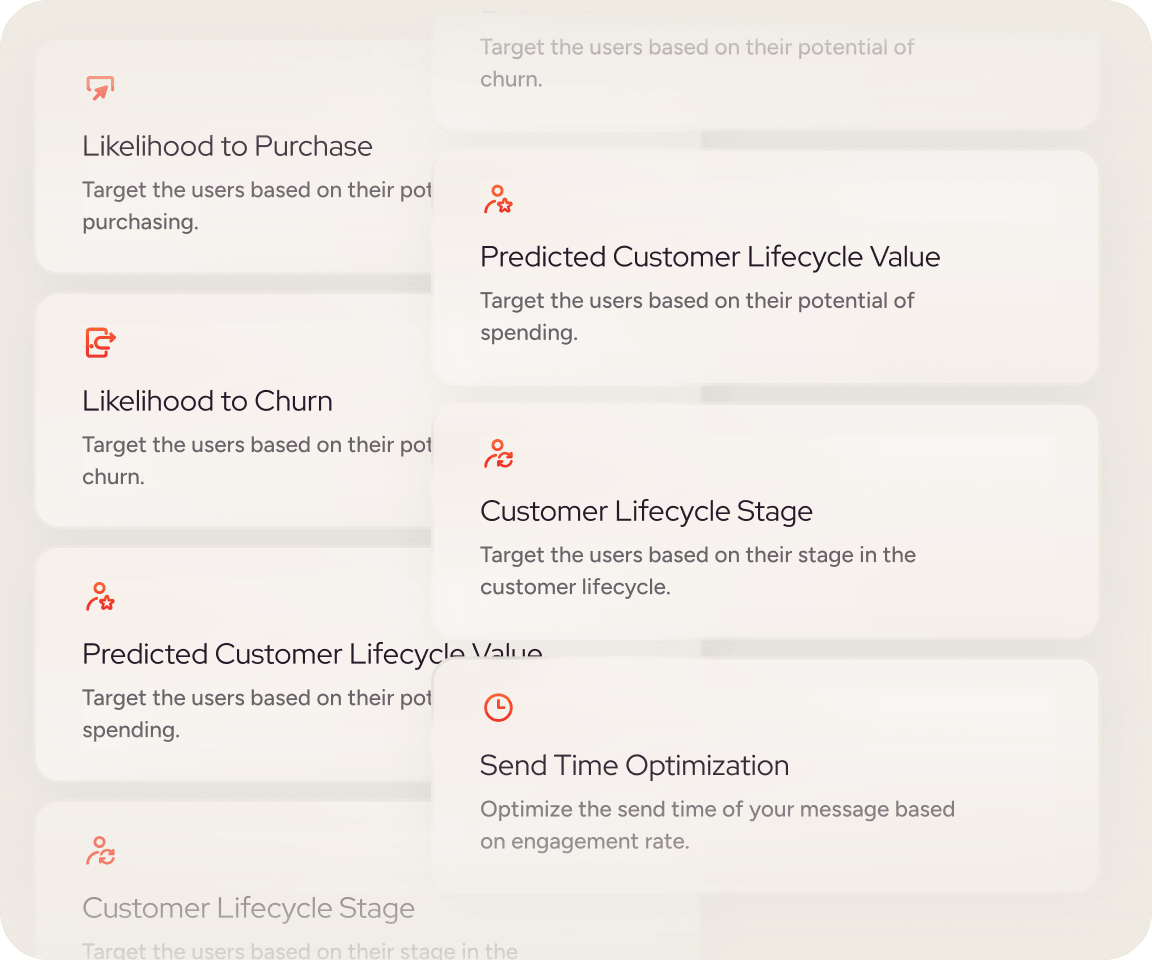Click the faded "potential of churn" text at top
Viewport: 1152px width, 960px height.
tap(697, 62)
